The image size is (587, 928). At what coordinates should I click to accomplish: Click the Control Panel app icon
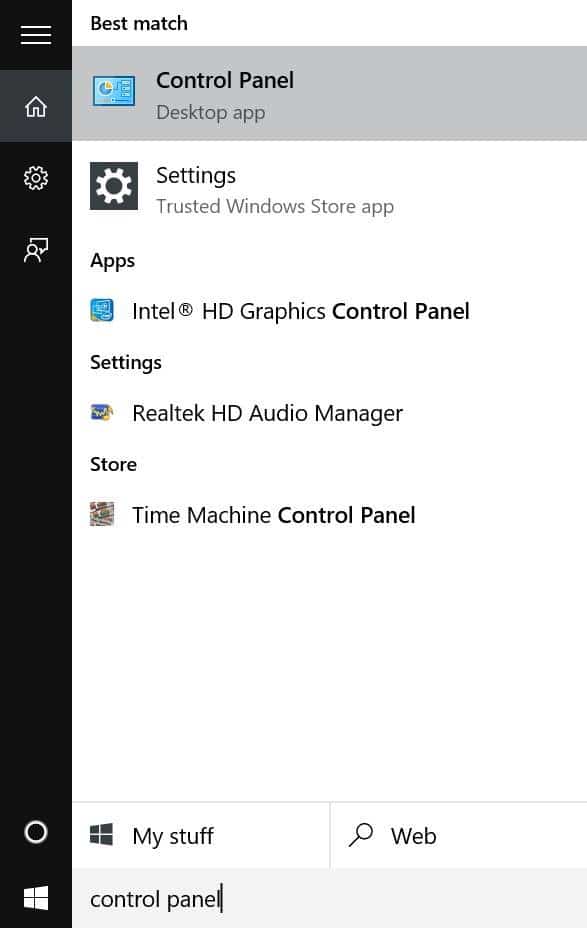point(114,91)
